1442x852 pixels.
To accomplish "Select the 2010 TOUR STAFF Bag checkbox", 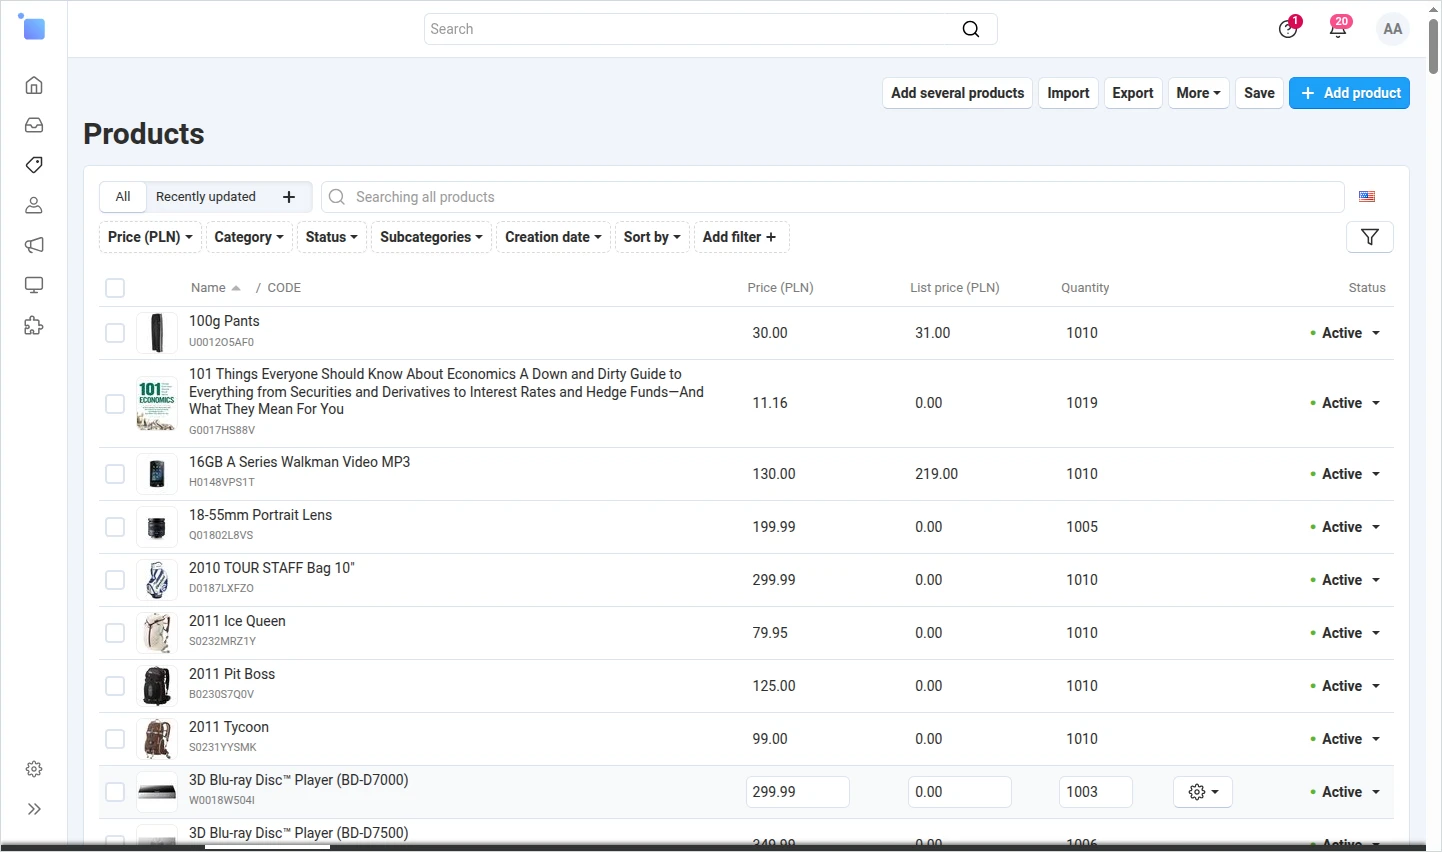I will 115,580.
